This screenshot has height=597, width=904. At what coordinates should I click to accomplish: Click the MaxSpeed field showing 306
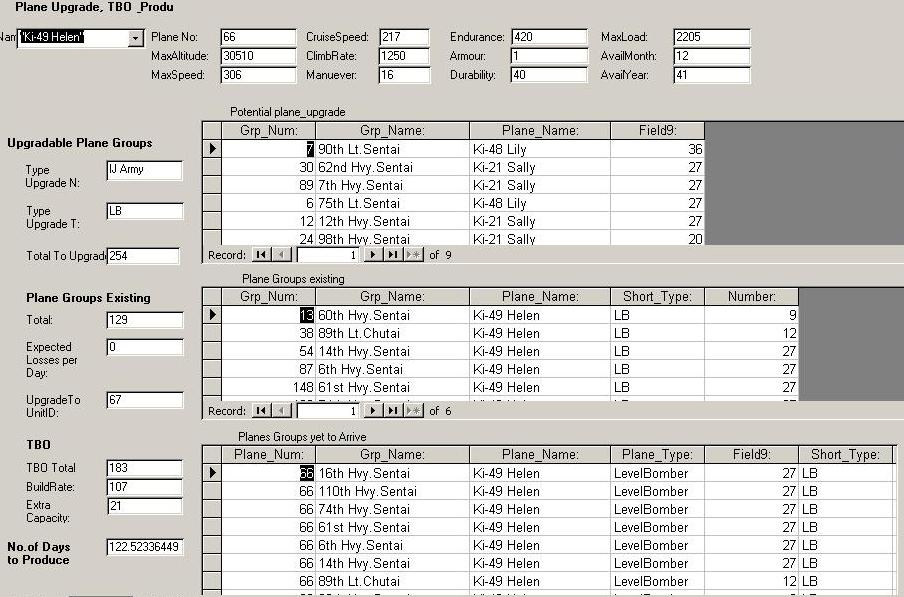coord(258,75)
